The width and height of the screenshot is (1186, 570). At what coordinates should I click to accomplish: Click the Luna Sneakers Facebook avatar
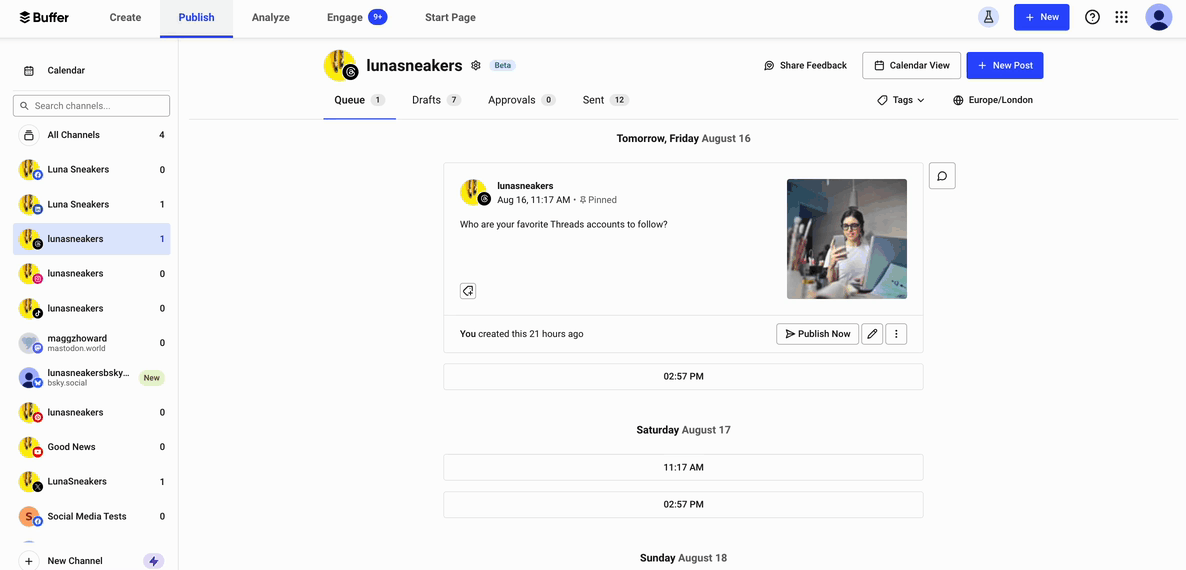(29, 170)
